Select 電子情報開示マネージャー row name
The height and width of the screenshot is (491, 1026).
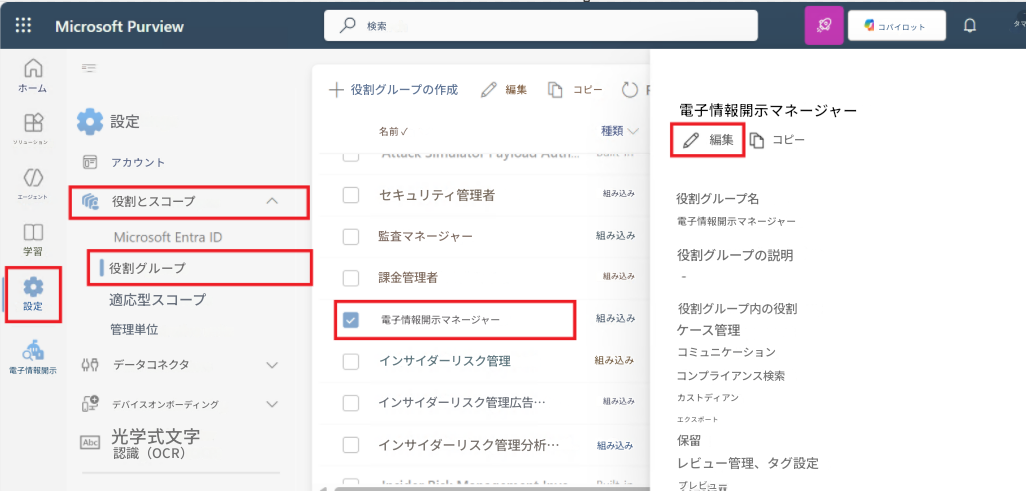pyautogui.click(x=440, y=319)
